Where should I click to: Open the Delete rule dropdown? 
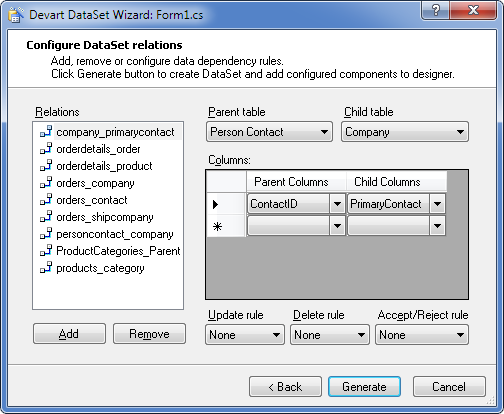(x=330, y=335)
